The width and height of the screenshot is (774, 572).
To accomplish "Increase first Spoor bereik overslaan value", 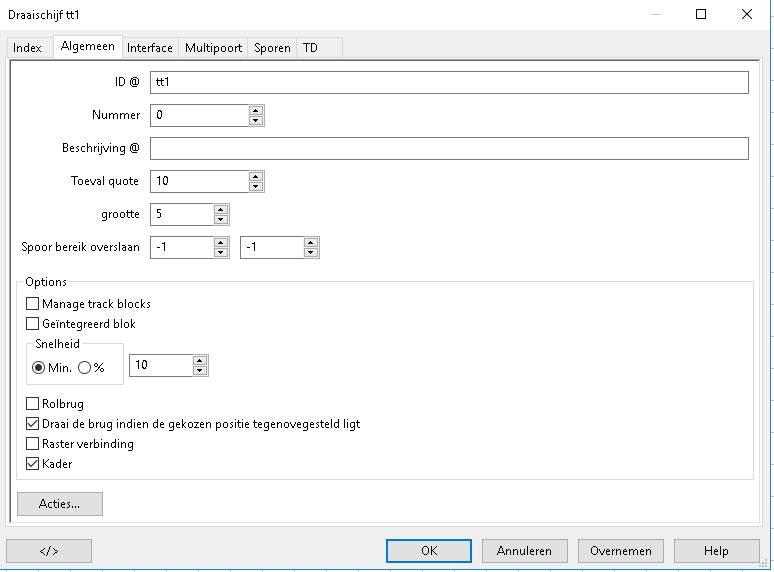I will point(221,242).
